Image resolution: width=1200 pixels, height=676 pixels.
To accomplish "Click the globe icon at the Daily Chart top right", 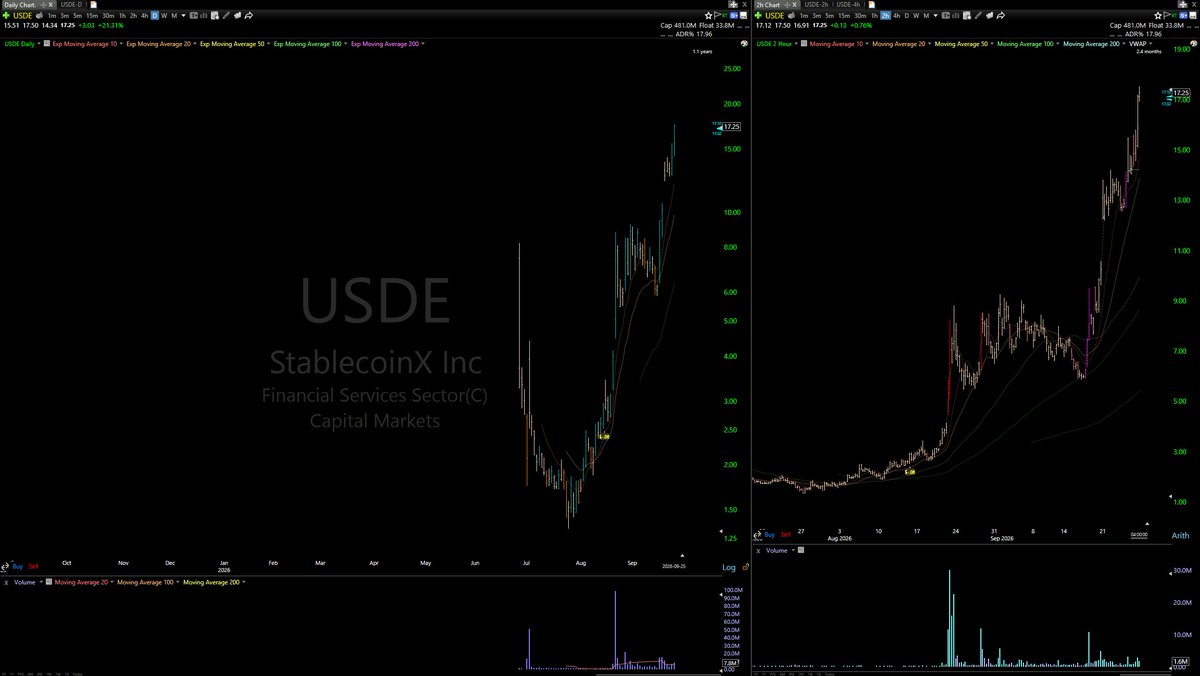I will point(743,44).
